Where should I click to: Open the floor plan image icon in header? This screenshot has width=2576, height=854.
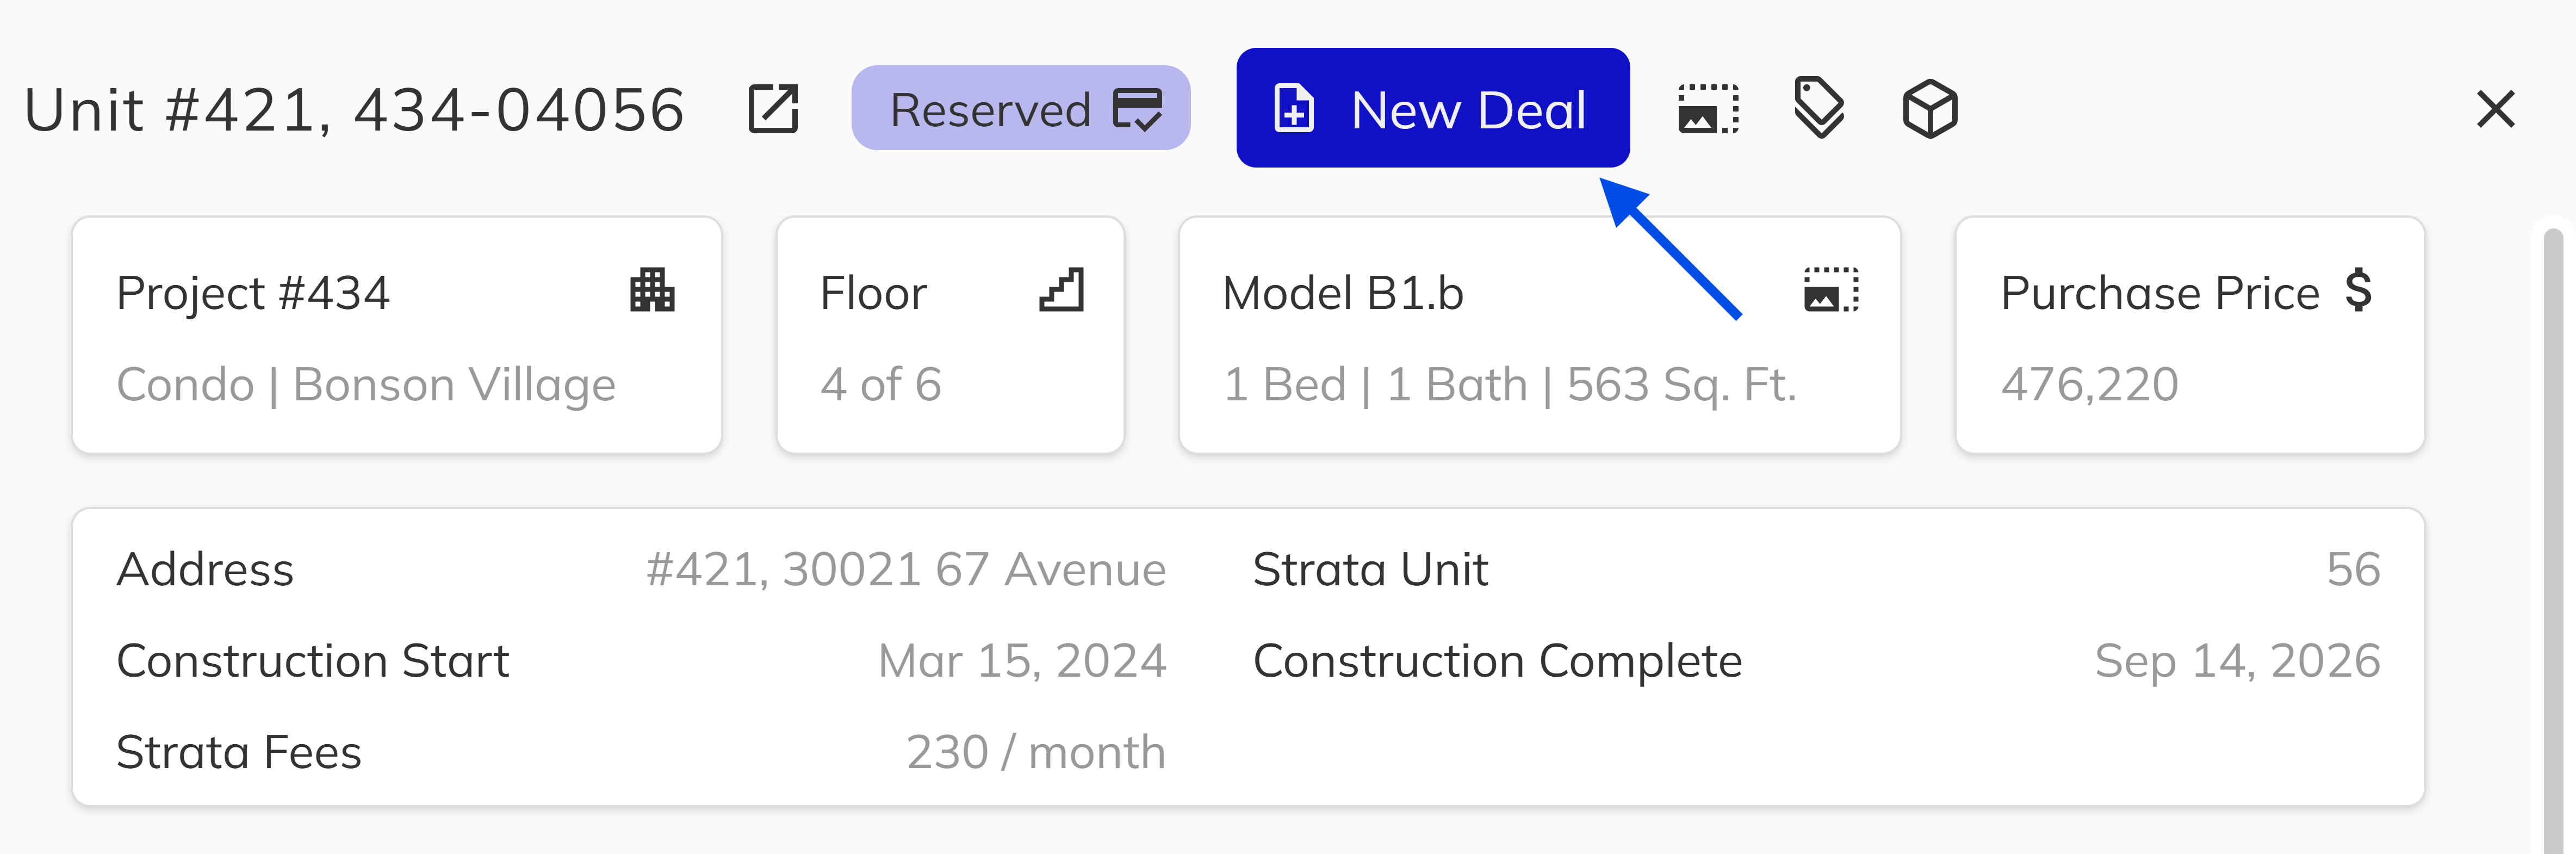click(x=1707, y=108)
